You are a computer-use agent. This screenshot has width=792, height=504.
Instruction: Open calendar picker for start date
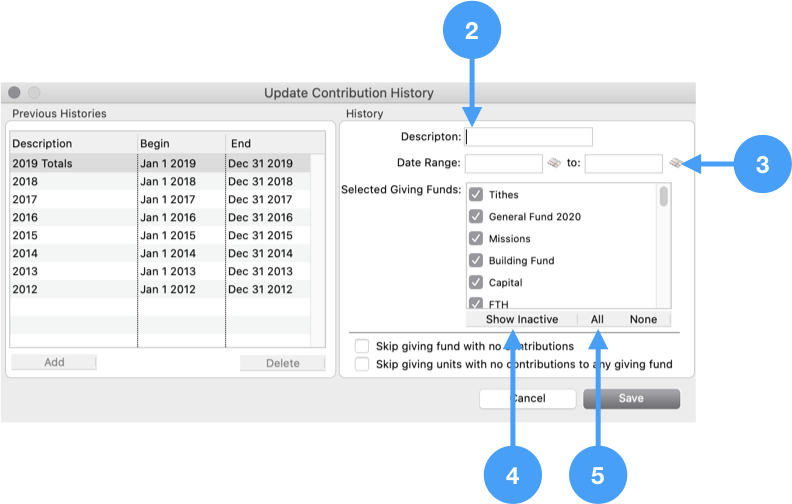tap(554, 163)
